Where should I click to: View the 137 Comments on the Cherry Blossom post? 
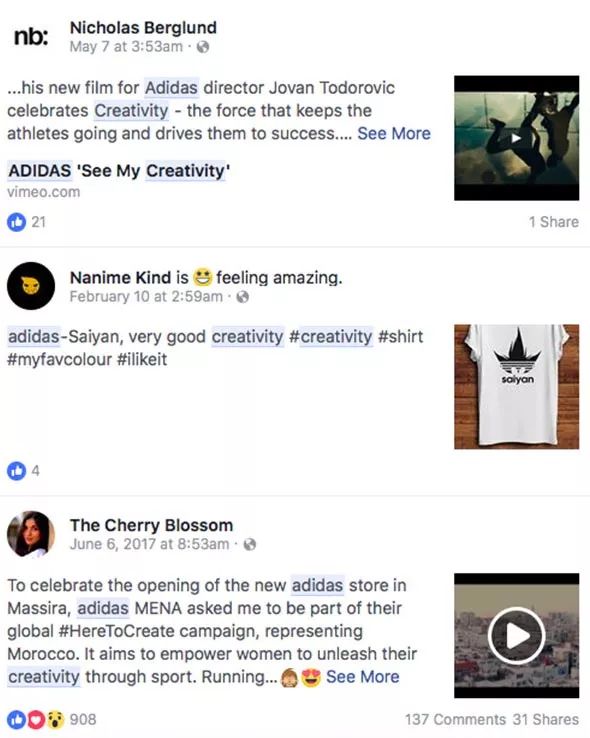click(x=455, y=720)
